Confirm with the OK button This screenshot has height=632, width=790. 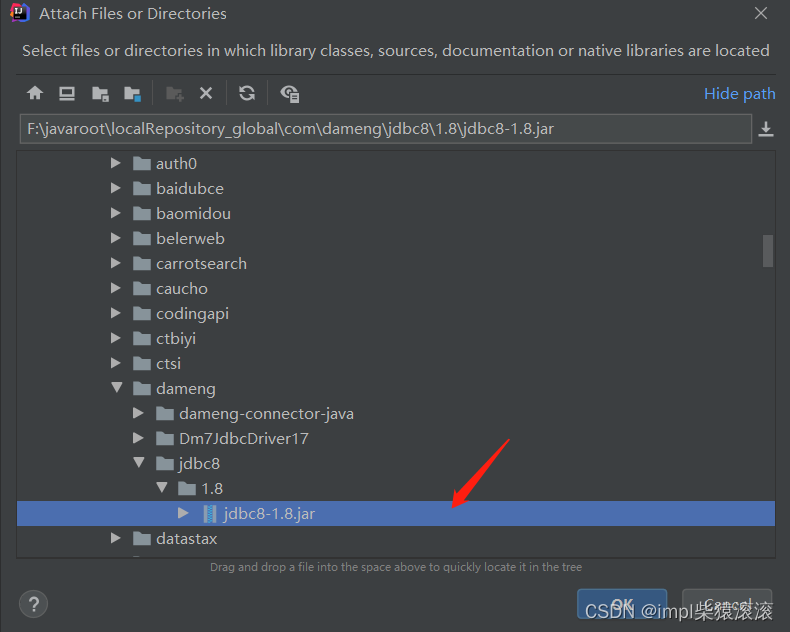tap(622, 604)
